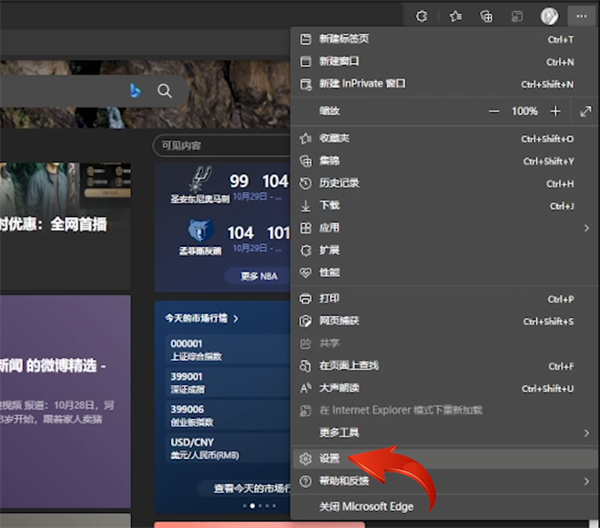
Task: Open the 全网首播 news card thumbnail
Action: click(x=65, y=187)
